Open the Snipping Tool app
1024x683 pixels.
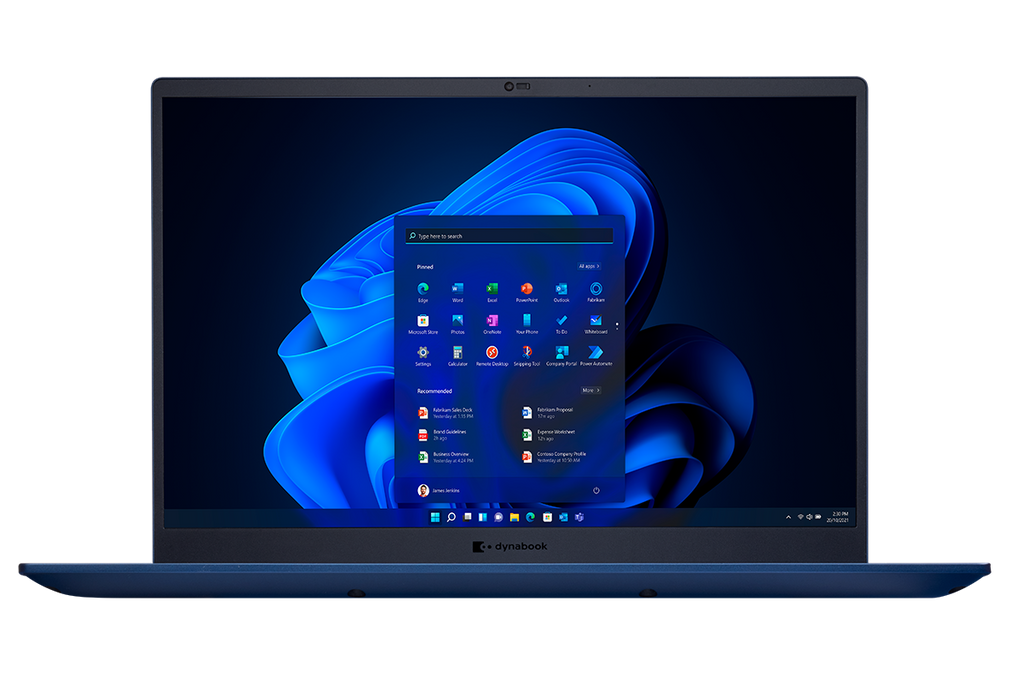pyautogui.click(x=526, y=353)
